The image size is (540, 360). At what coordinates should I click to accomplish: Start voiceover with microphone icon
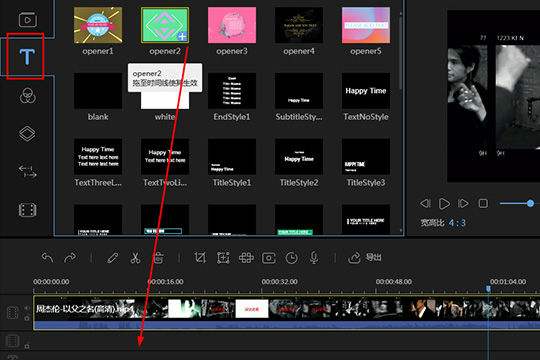(314, 258)
